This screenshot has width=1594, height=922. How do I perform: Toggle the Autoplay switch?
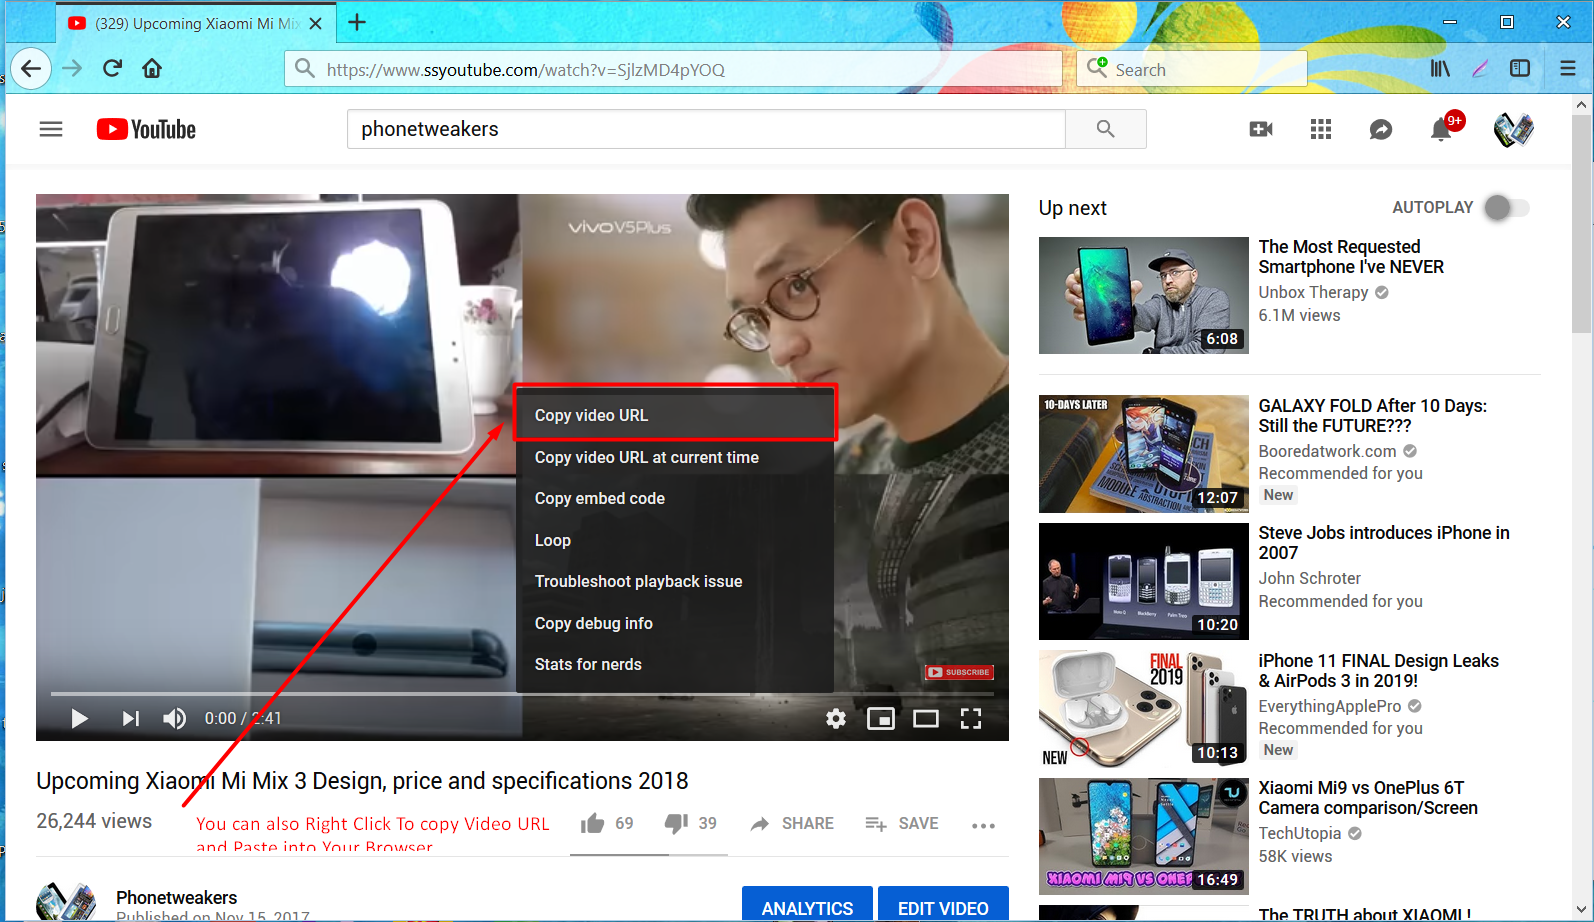tap(1506, 208)
